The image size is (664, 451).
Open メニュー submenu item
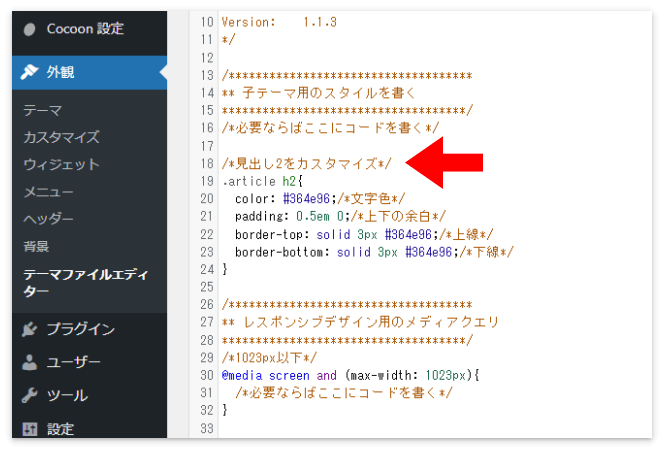(x=48, y=192)
